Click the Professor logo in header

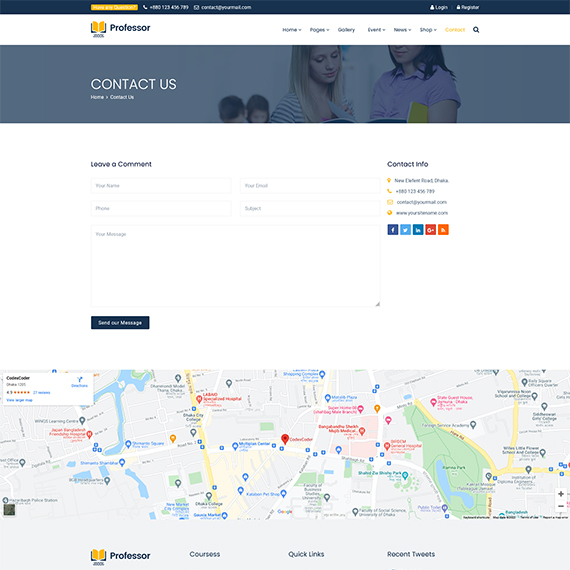tap(120, 29)
